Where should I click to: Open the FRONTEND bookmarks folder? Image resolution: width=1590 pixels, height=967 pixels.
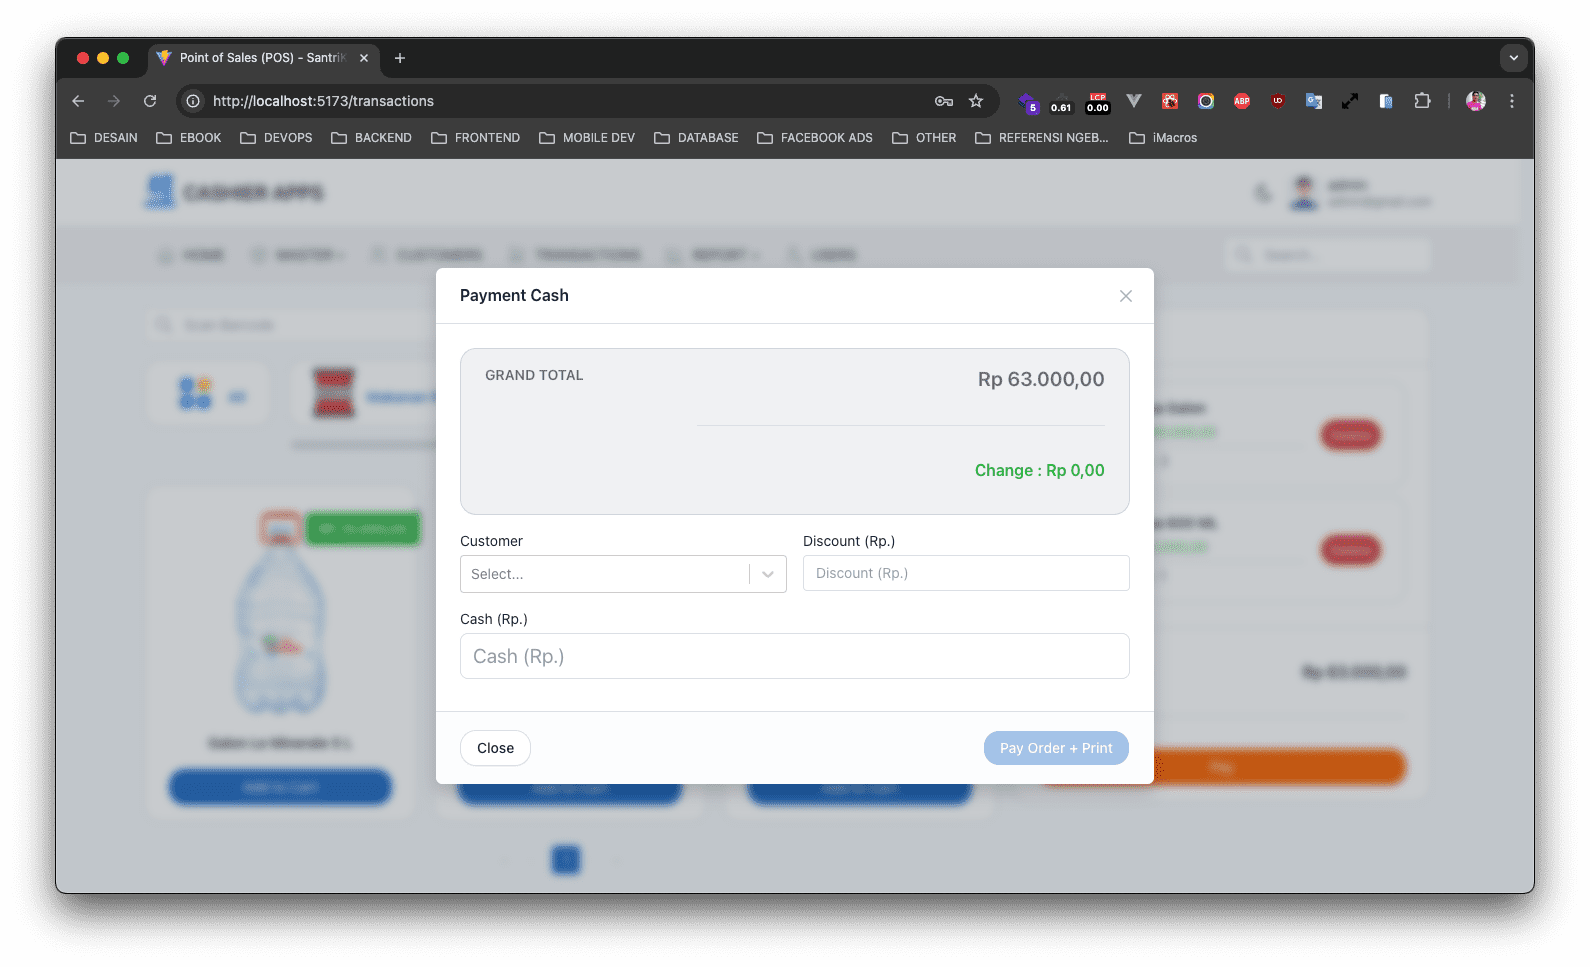point(476,138)
